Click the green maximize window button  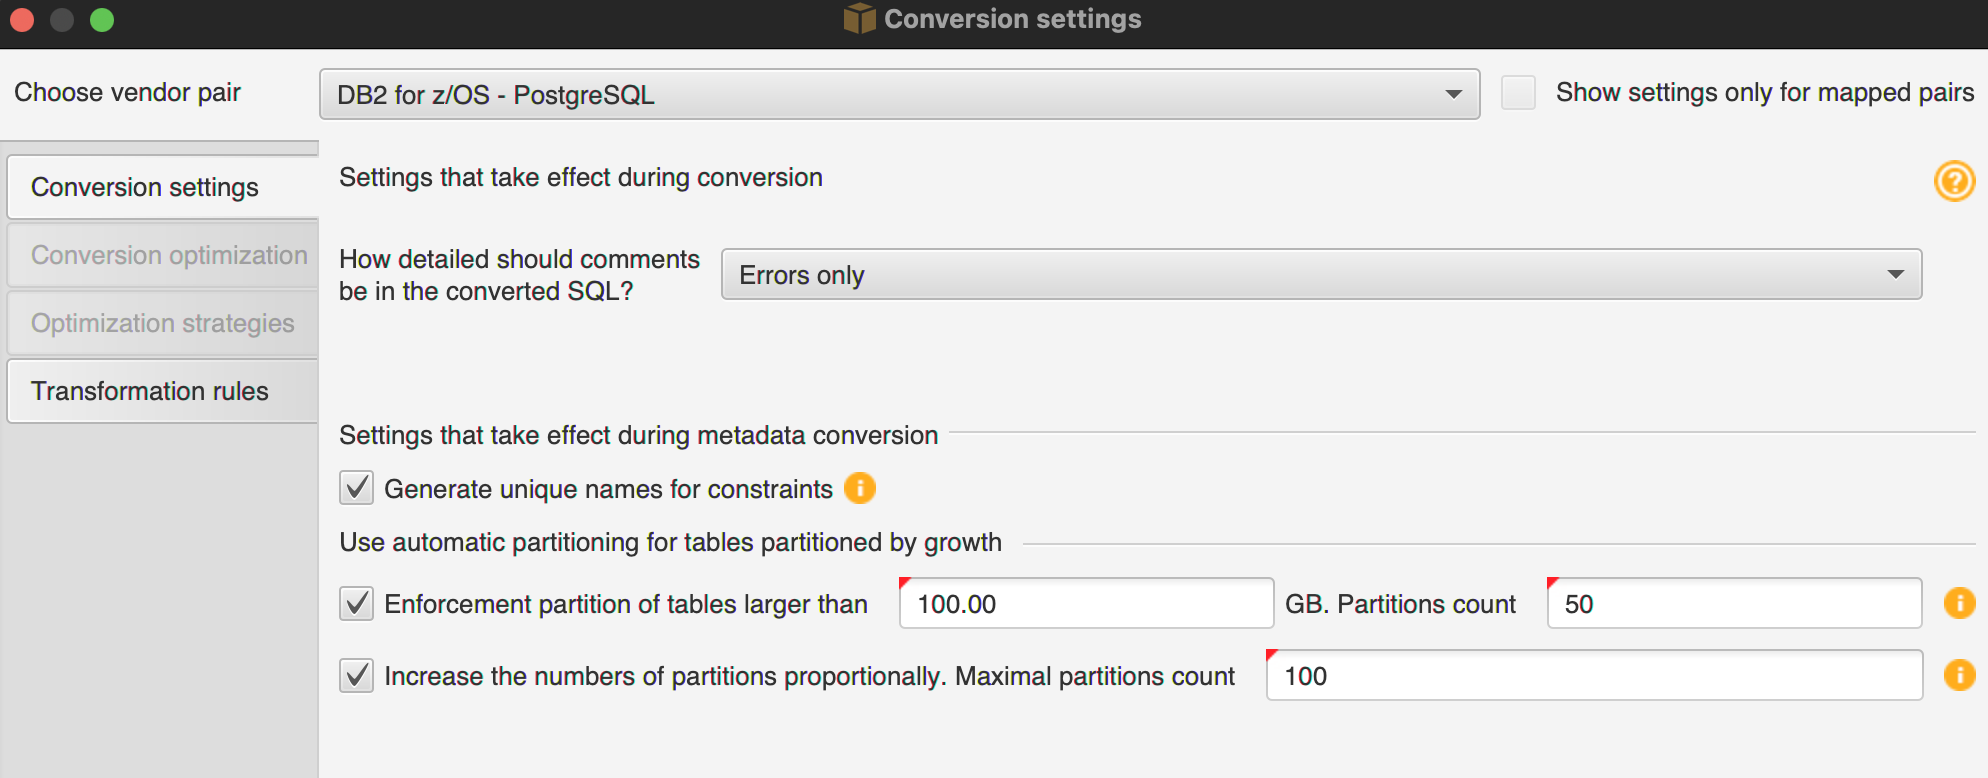pyautogui.click(x=102, y=20)
